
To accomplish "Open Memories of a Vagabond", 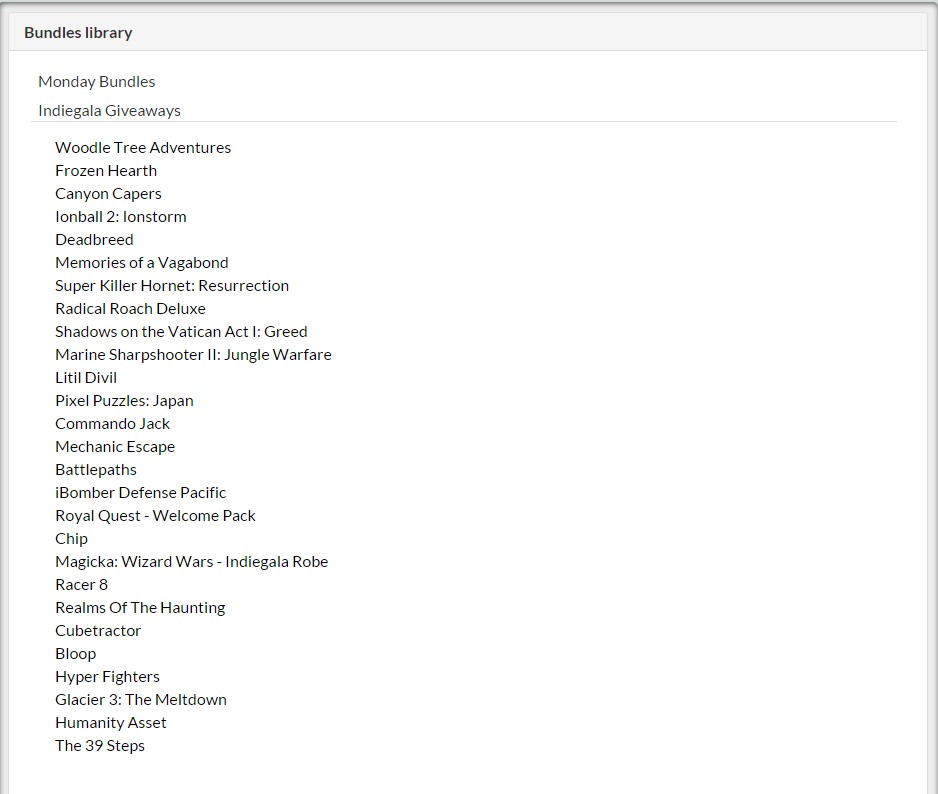I will click(142, 263).
